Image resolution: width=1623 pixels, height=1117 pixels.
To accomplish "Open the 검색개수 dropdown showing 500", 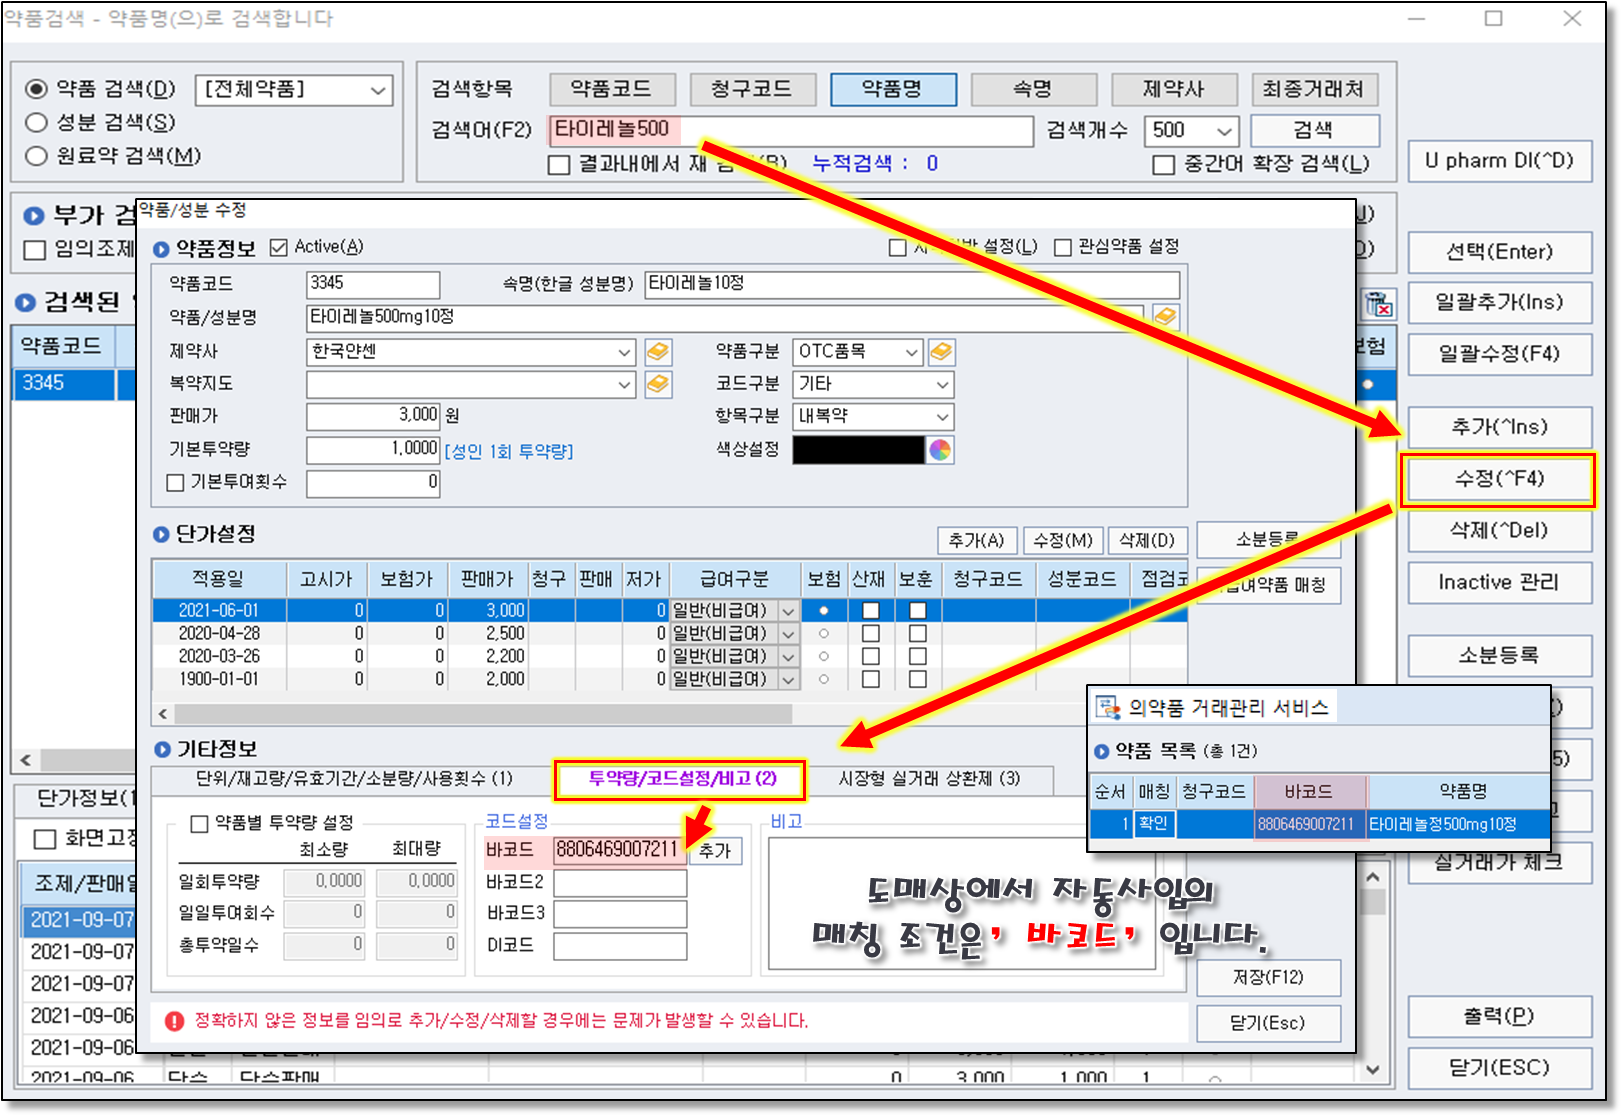I will 1222,131.
